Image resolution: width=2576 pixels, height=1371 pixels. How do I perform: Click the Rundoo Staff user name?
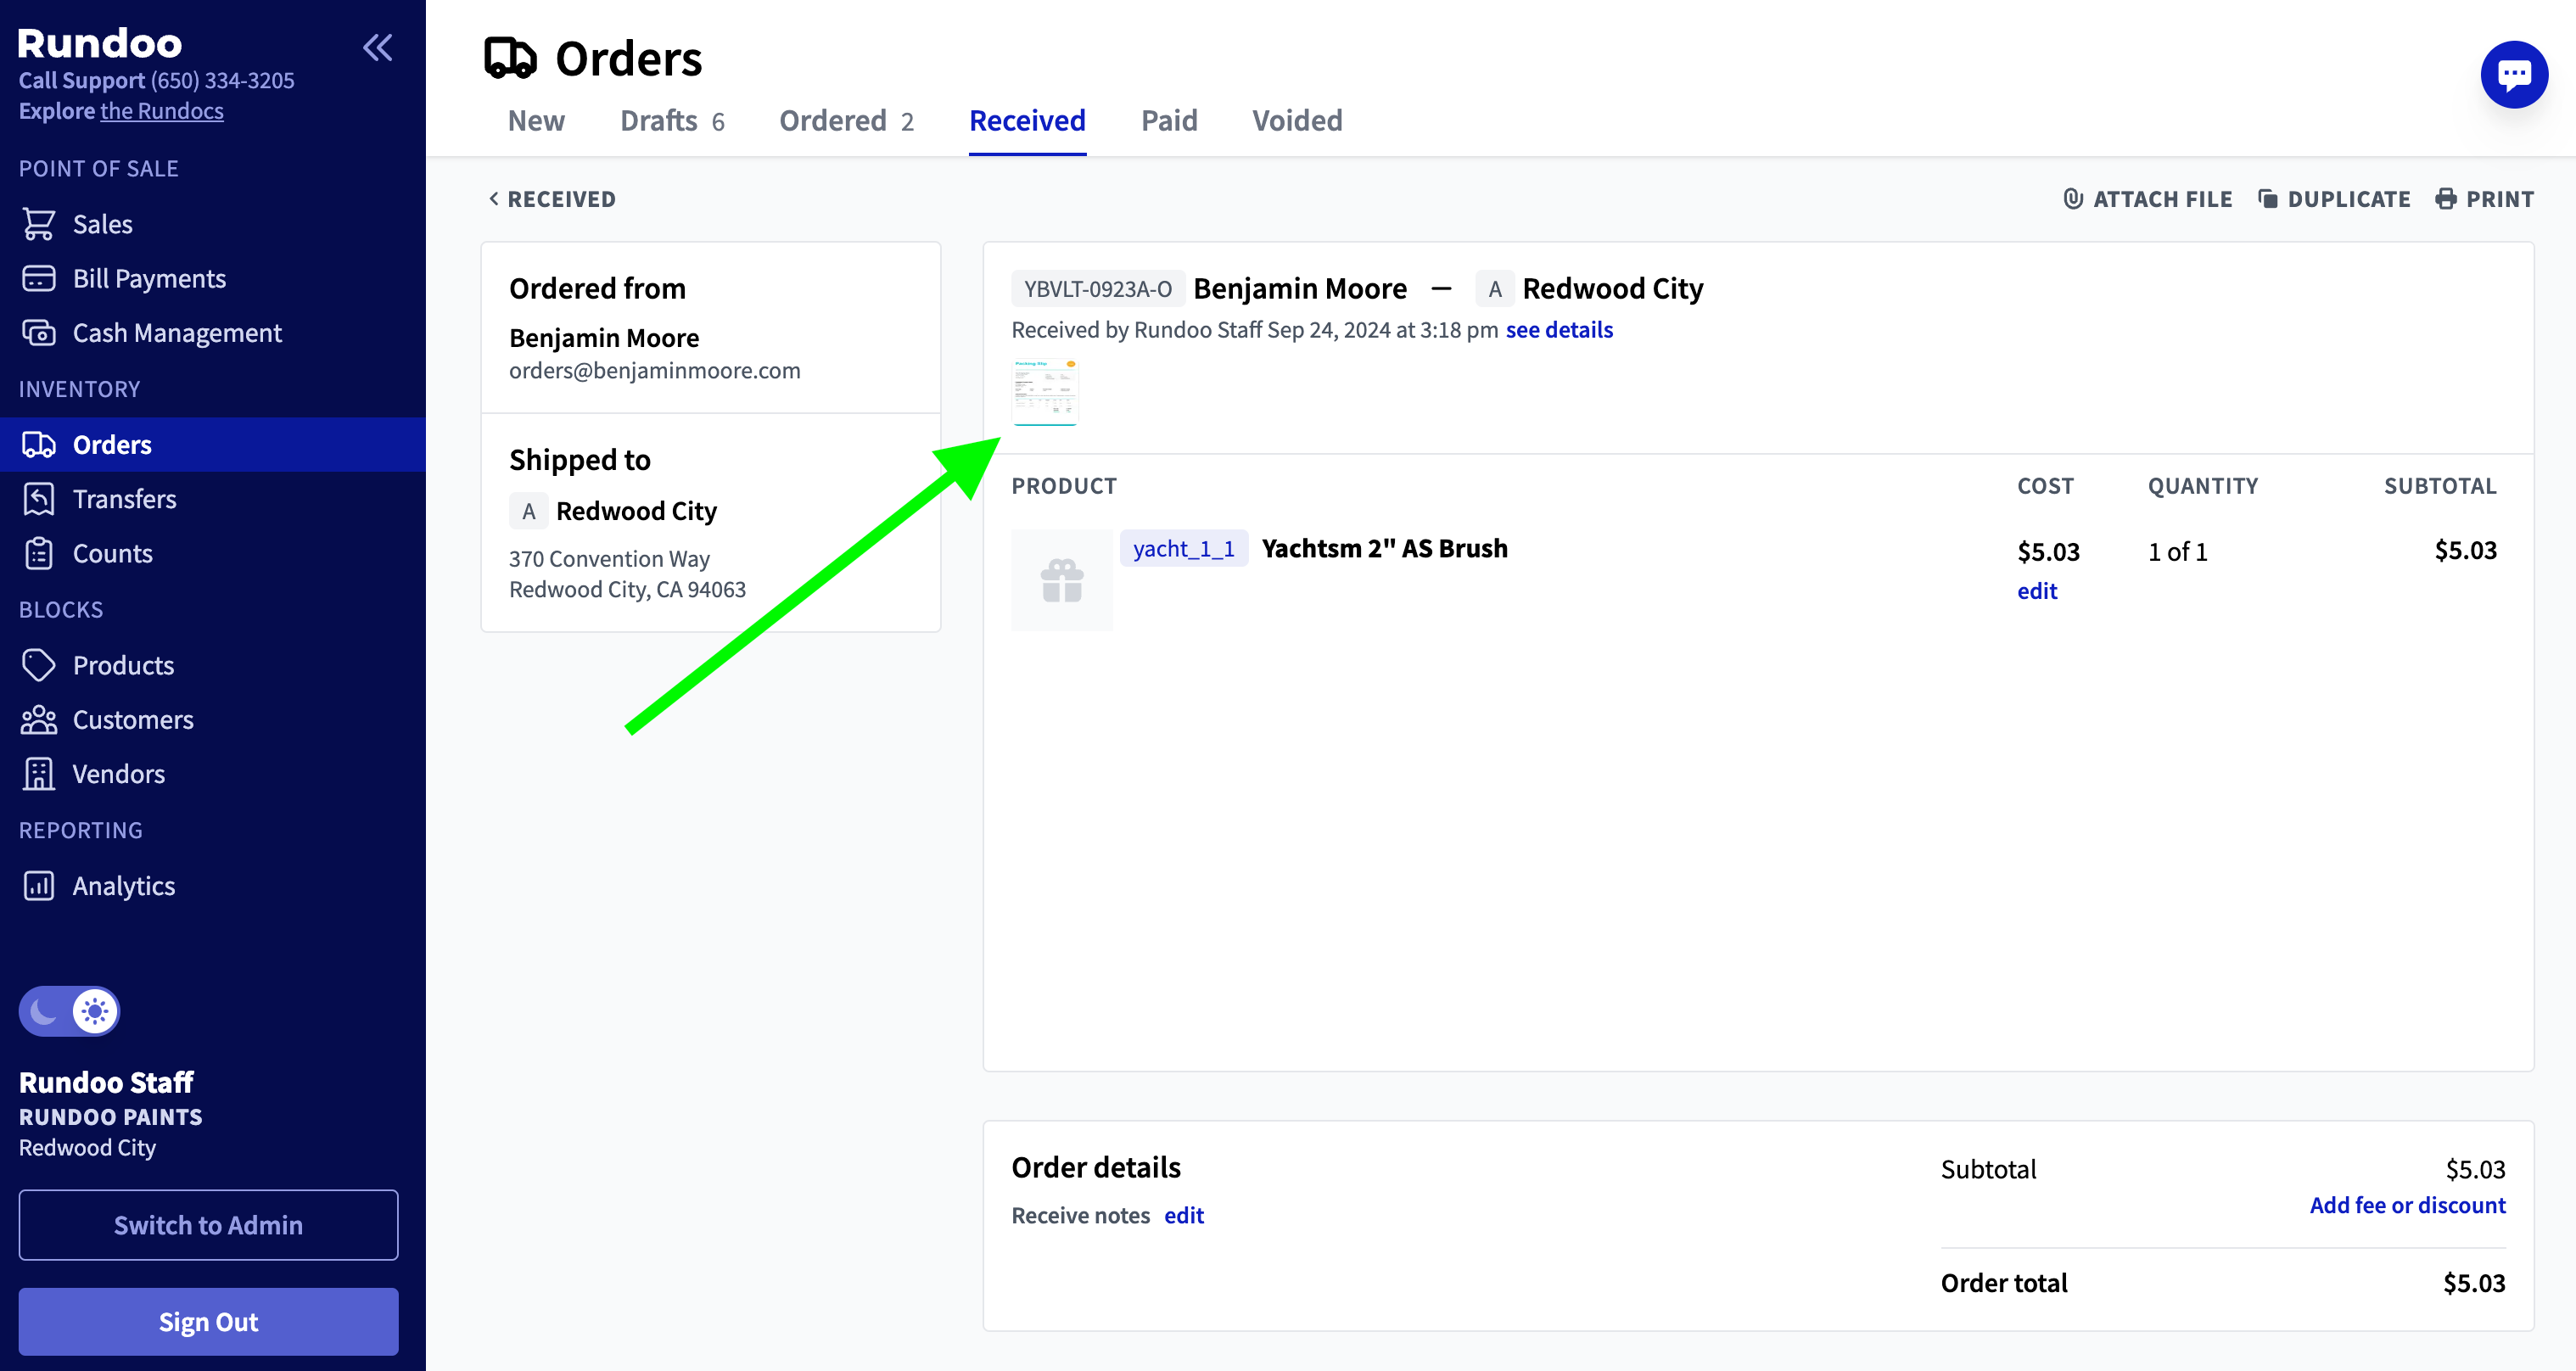106,1082
